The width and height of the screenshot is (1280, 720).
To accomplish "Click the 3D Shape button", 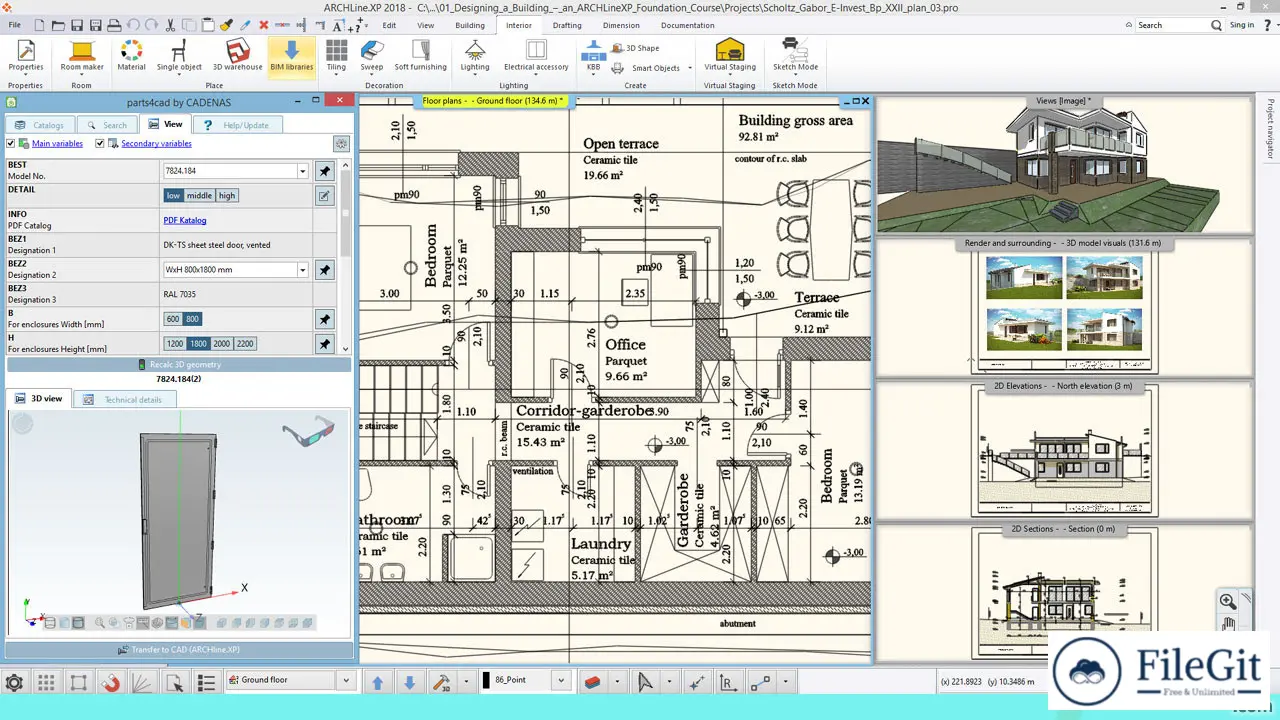I will click(636, 48).
